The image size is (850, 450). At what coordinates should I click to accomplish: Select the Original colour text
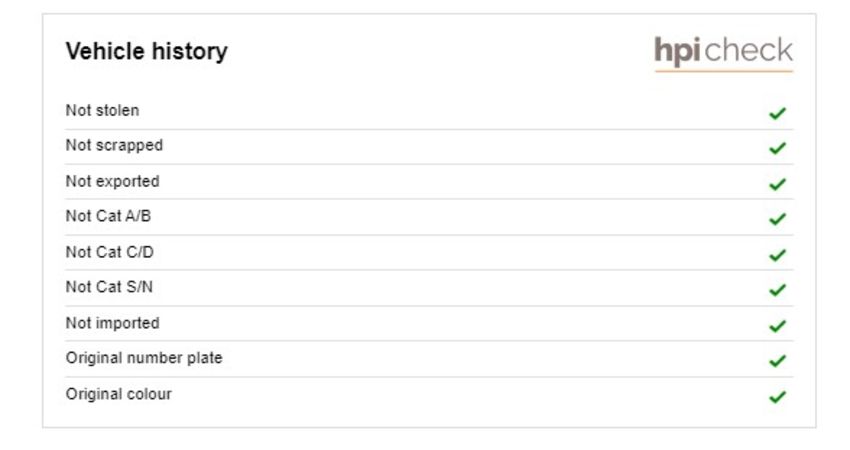[x=119, y=394]
